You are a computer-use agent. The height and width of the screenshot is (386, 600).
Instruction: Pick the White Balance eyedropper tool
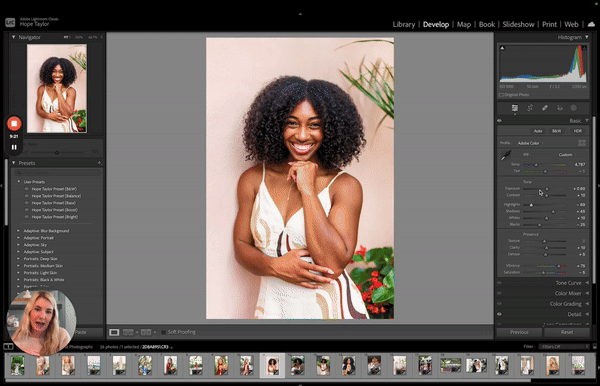pos(506,155)
